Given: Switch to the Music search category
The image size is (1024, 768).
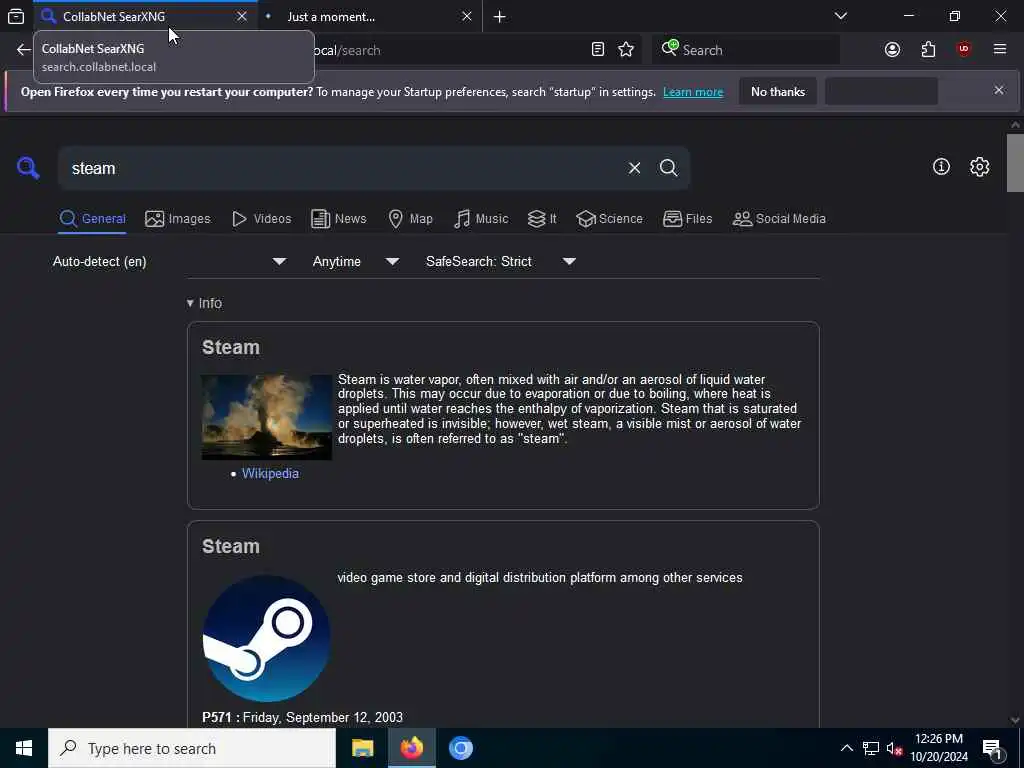Looking at the screenshot, I should point(481,219).
